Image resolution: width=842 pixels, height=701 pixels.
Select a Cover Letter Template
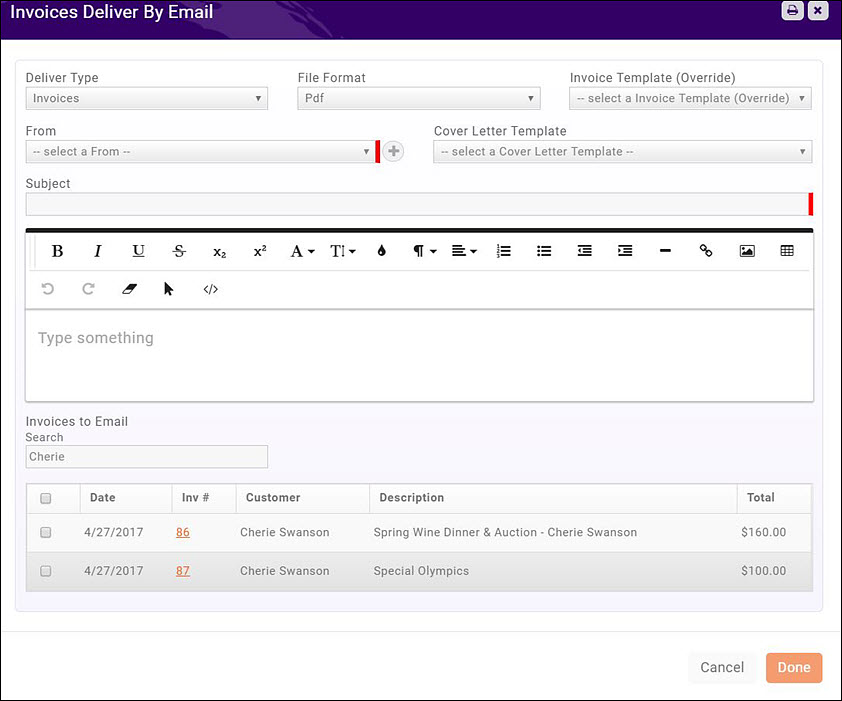622,151
